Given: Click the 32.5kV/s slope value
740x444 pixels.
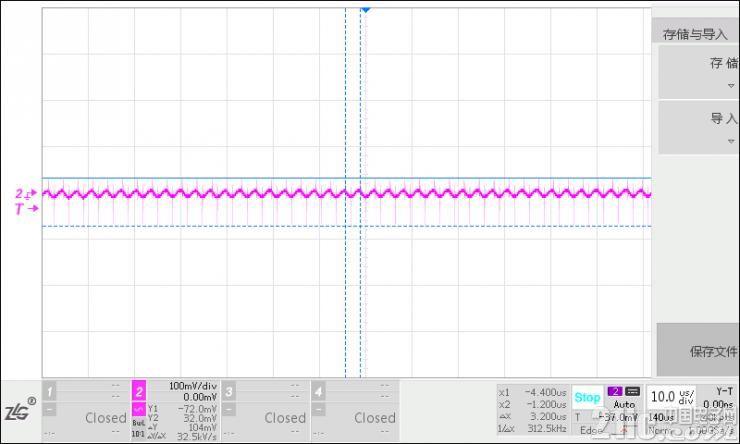Looking at the screenshot, I should 197,436.
